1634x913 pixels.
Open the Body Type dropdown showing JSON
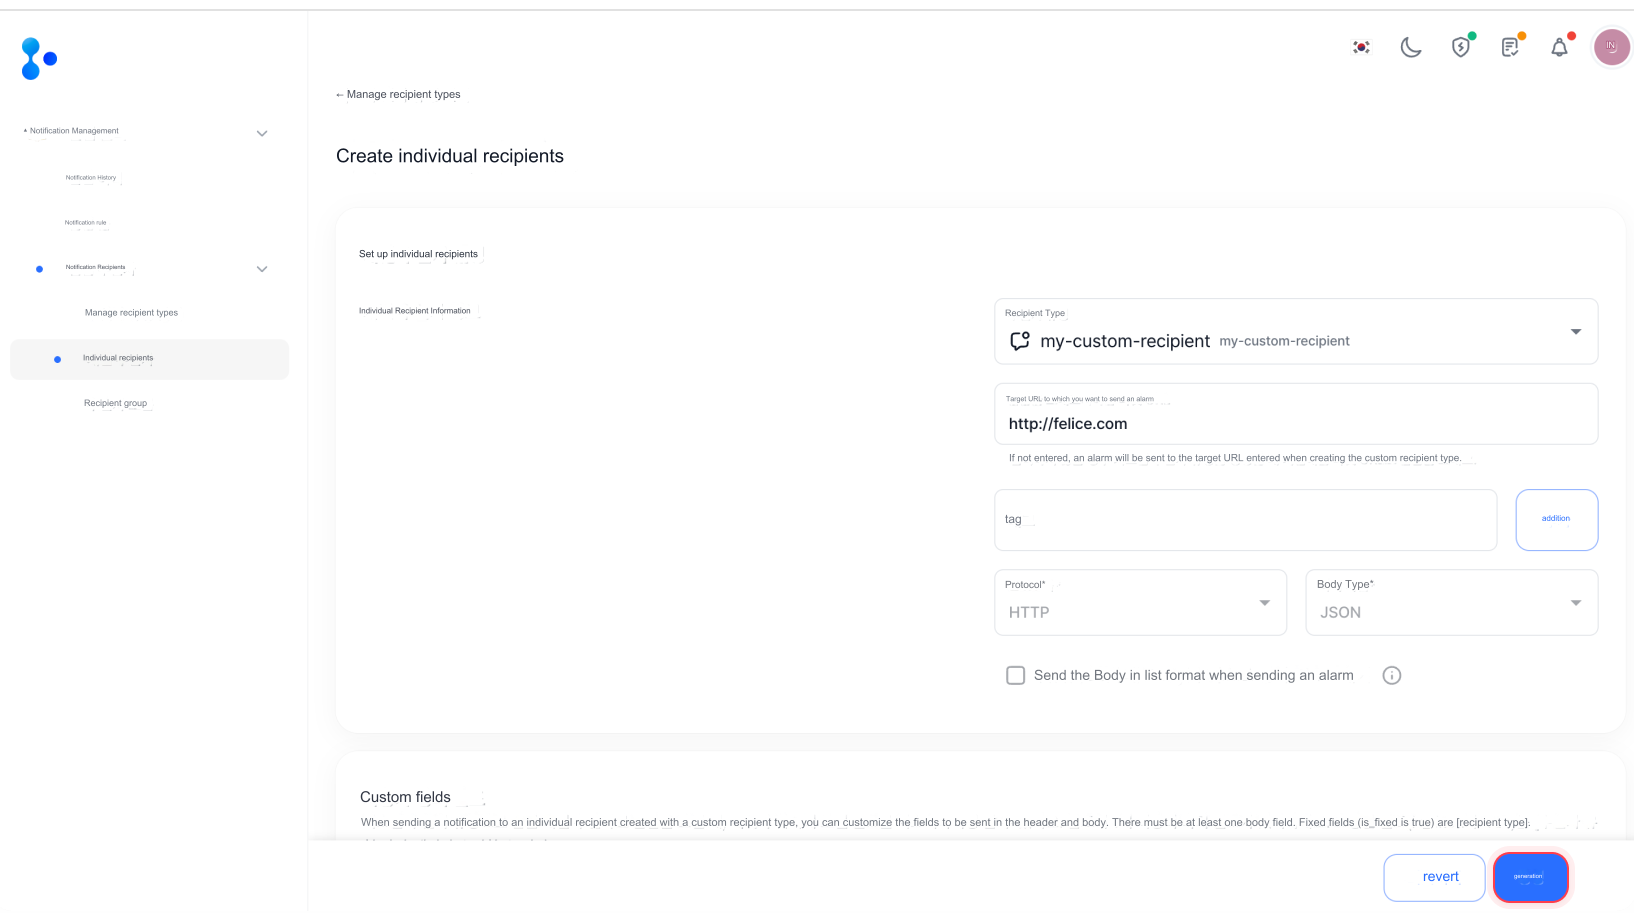pos(1574,603)
